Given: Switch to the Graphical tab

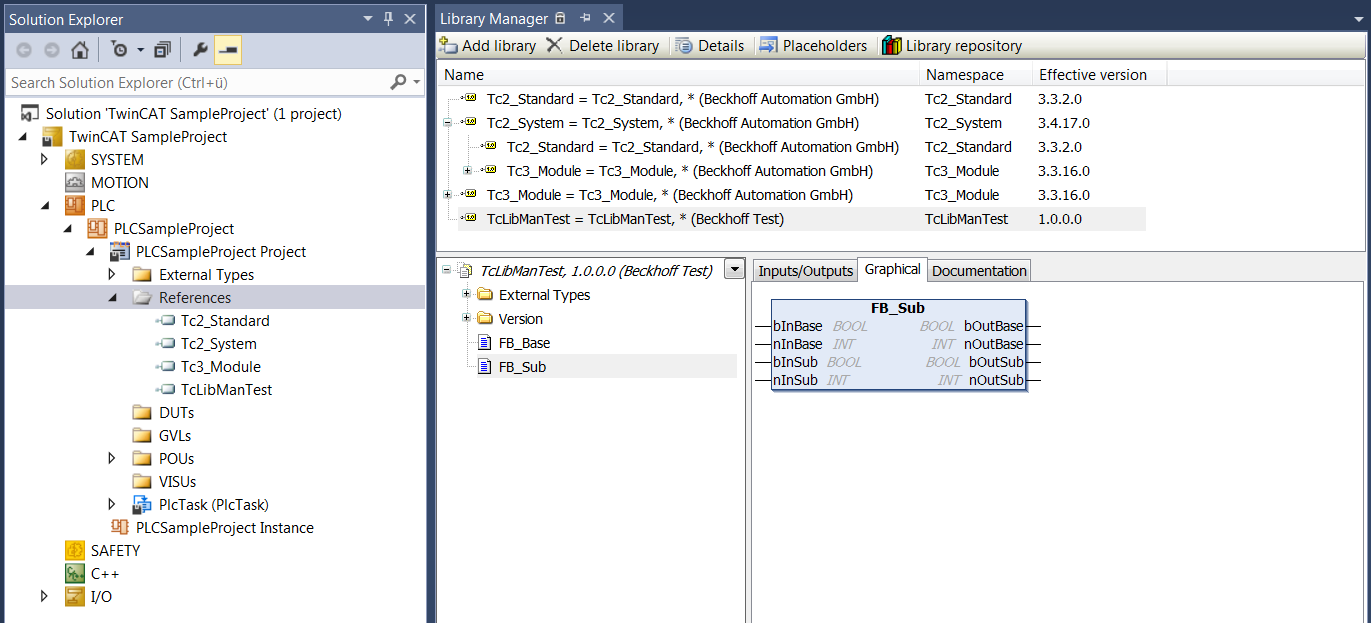Looking at the screenshot, I should click(892, 269).
